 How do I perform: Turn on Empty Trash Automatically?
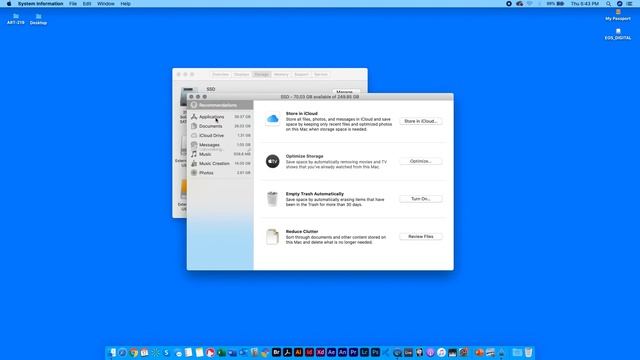[x=420, y=199]
